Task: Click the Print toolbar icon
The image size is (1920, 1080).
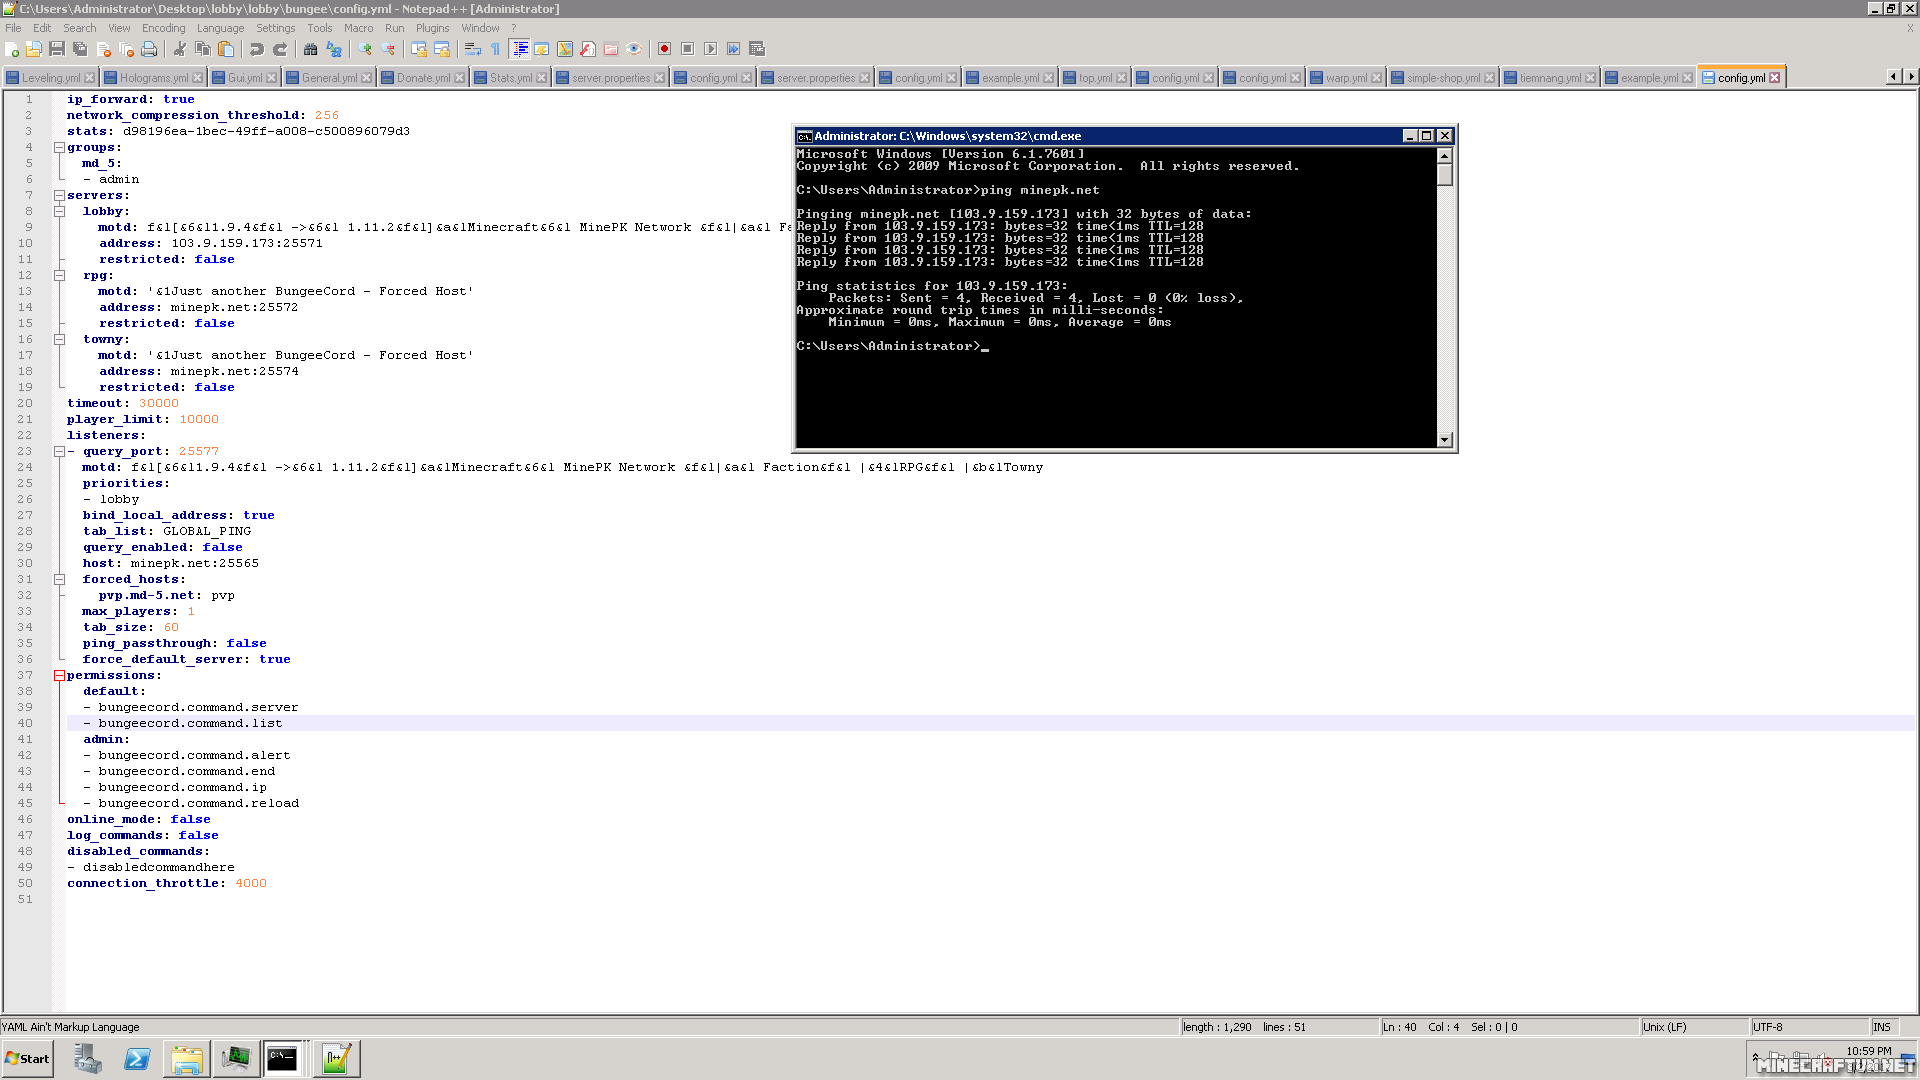Action: click(149, 49)
